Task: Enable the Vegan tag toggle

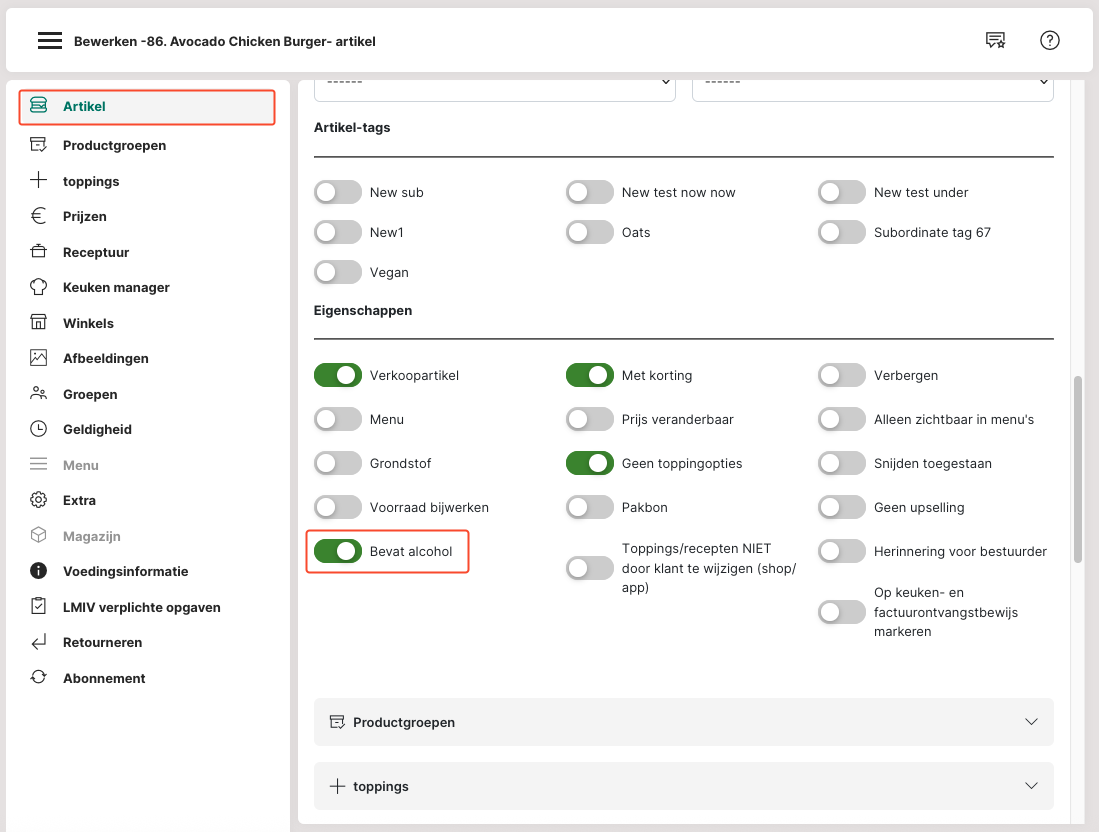Action: click(338, 272)
